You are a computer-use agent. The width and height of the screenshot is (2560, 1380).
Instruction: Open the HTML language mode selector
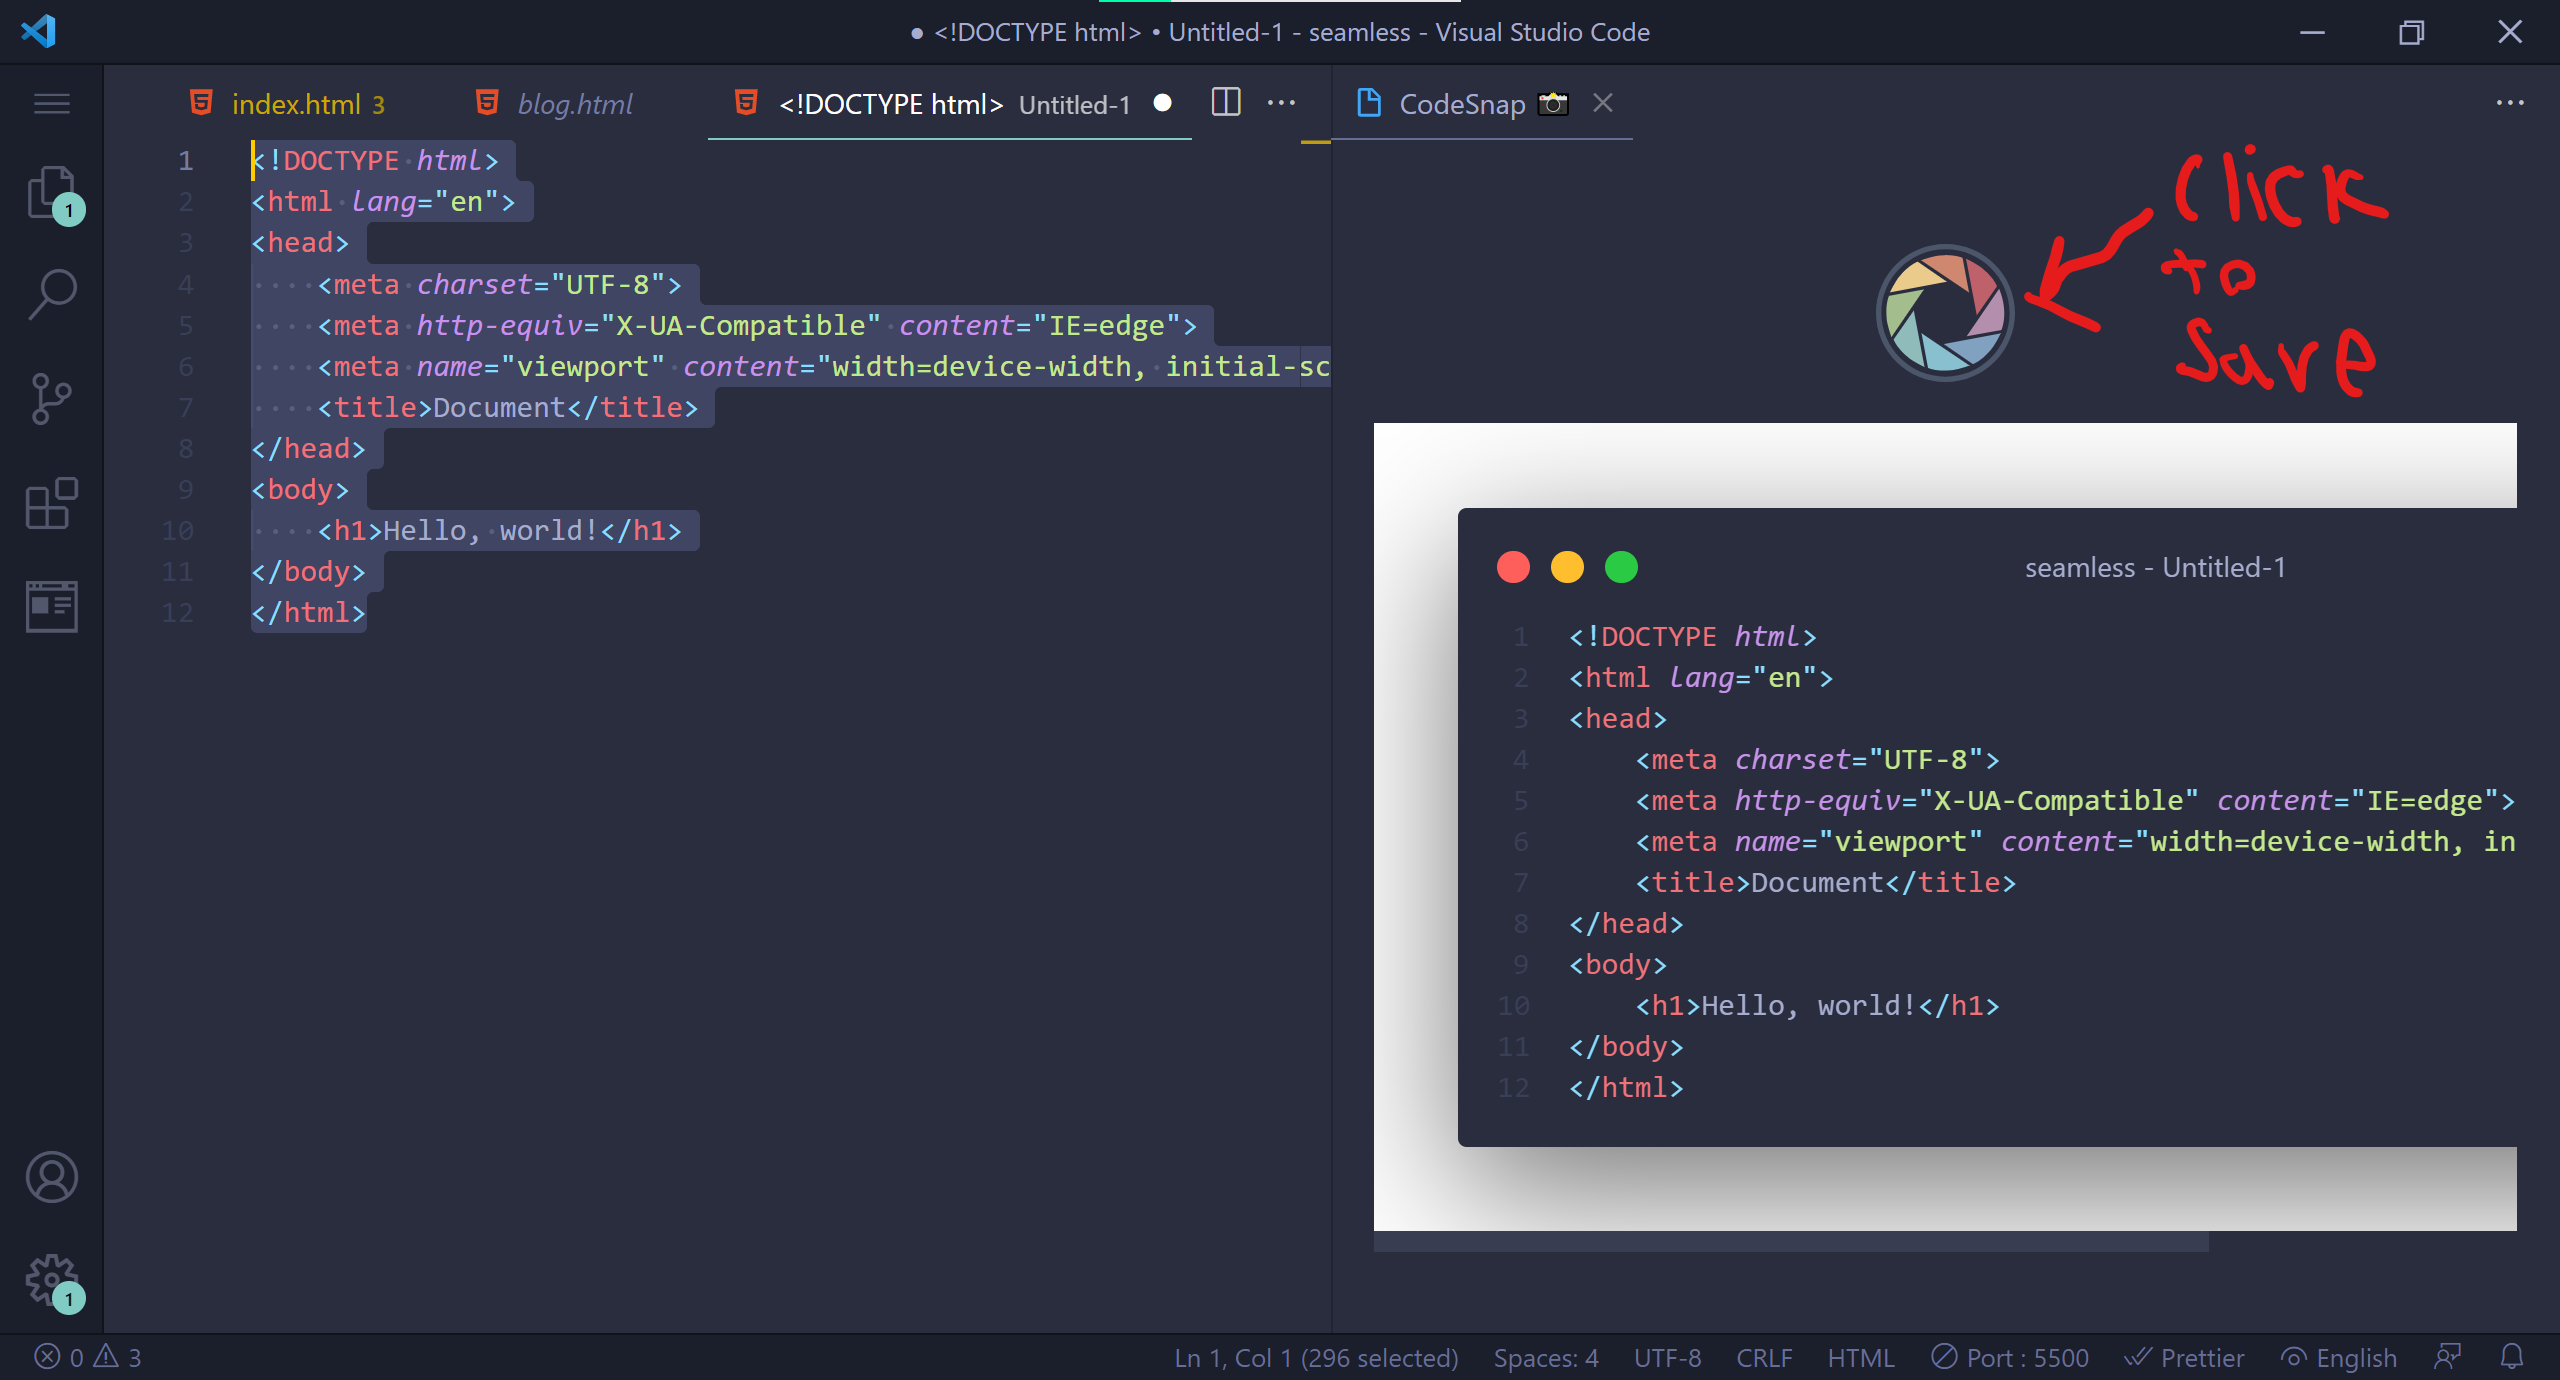point(1860,1357)
